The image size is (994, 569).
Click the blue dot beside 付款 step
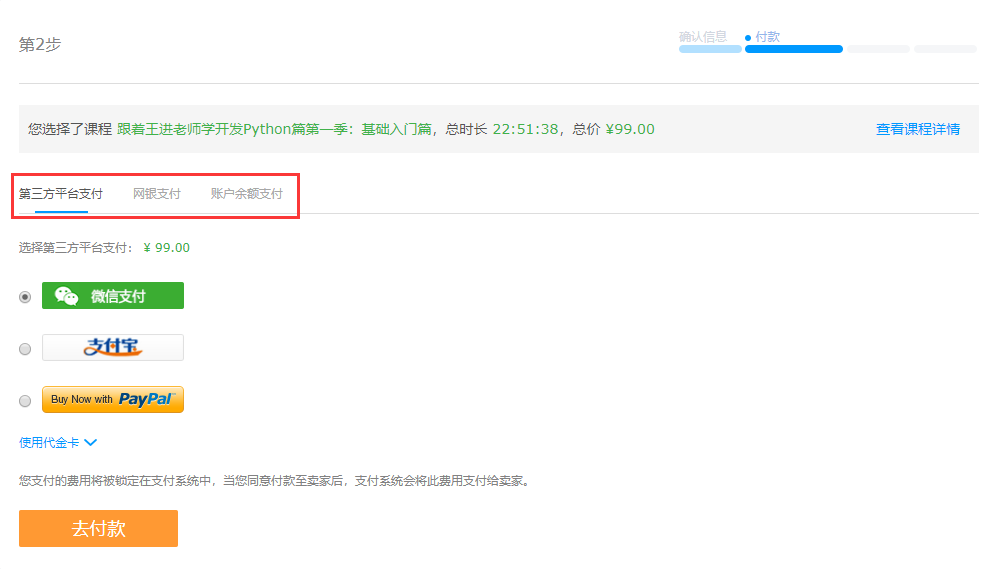click(x=748, y=37)
